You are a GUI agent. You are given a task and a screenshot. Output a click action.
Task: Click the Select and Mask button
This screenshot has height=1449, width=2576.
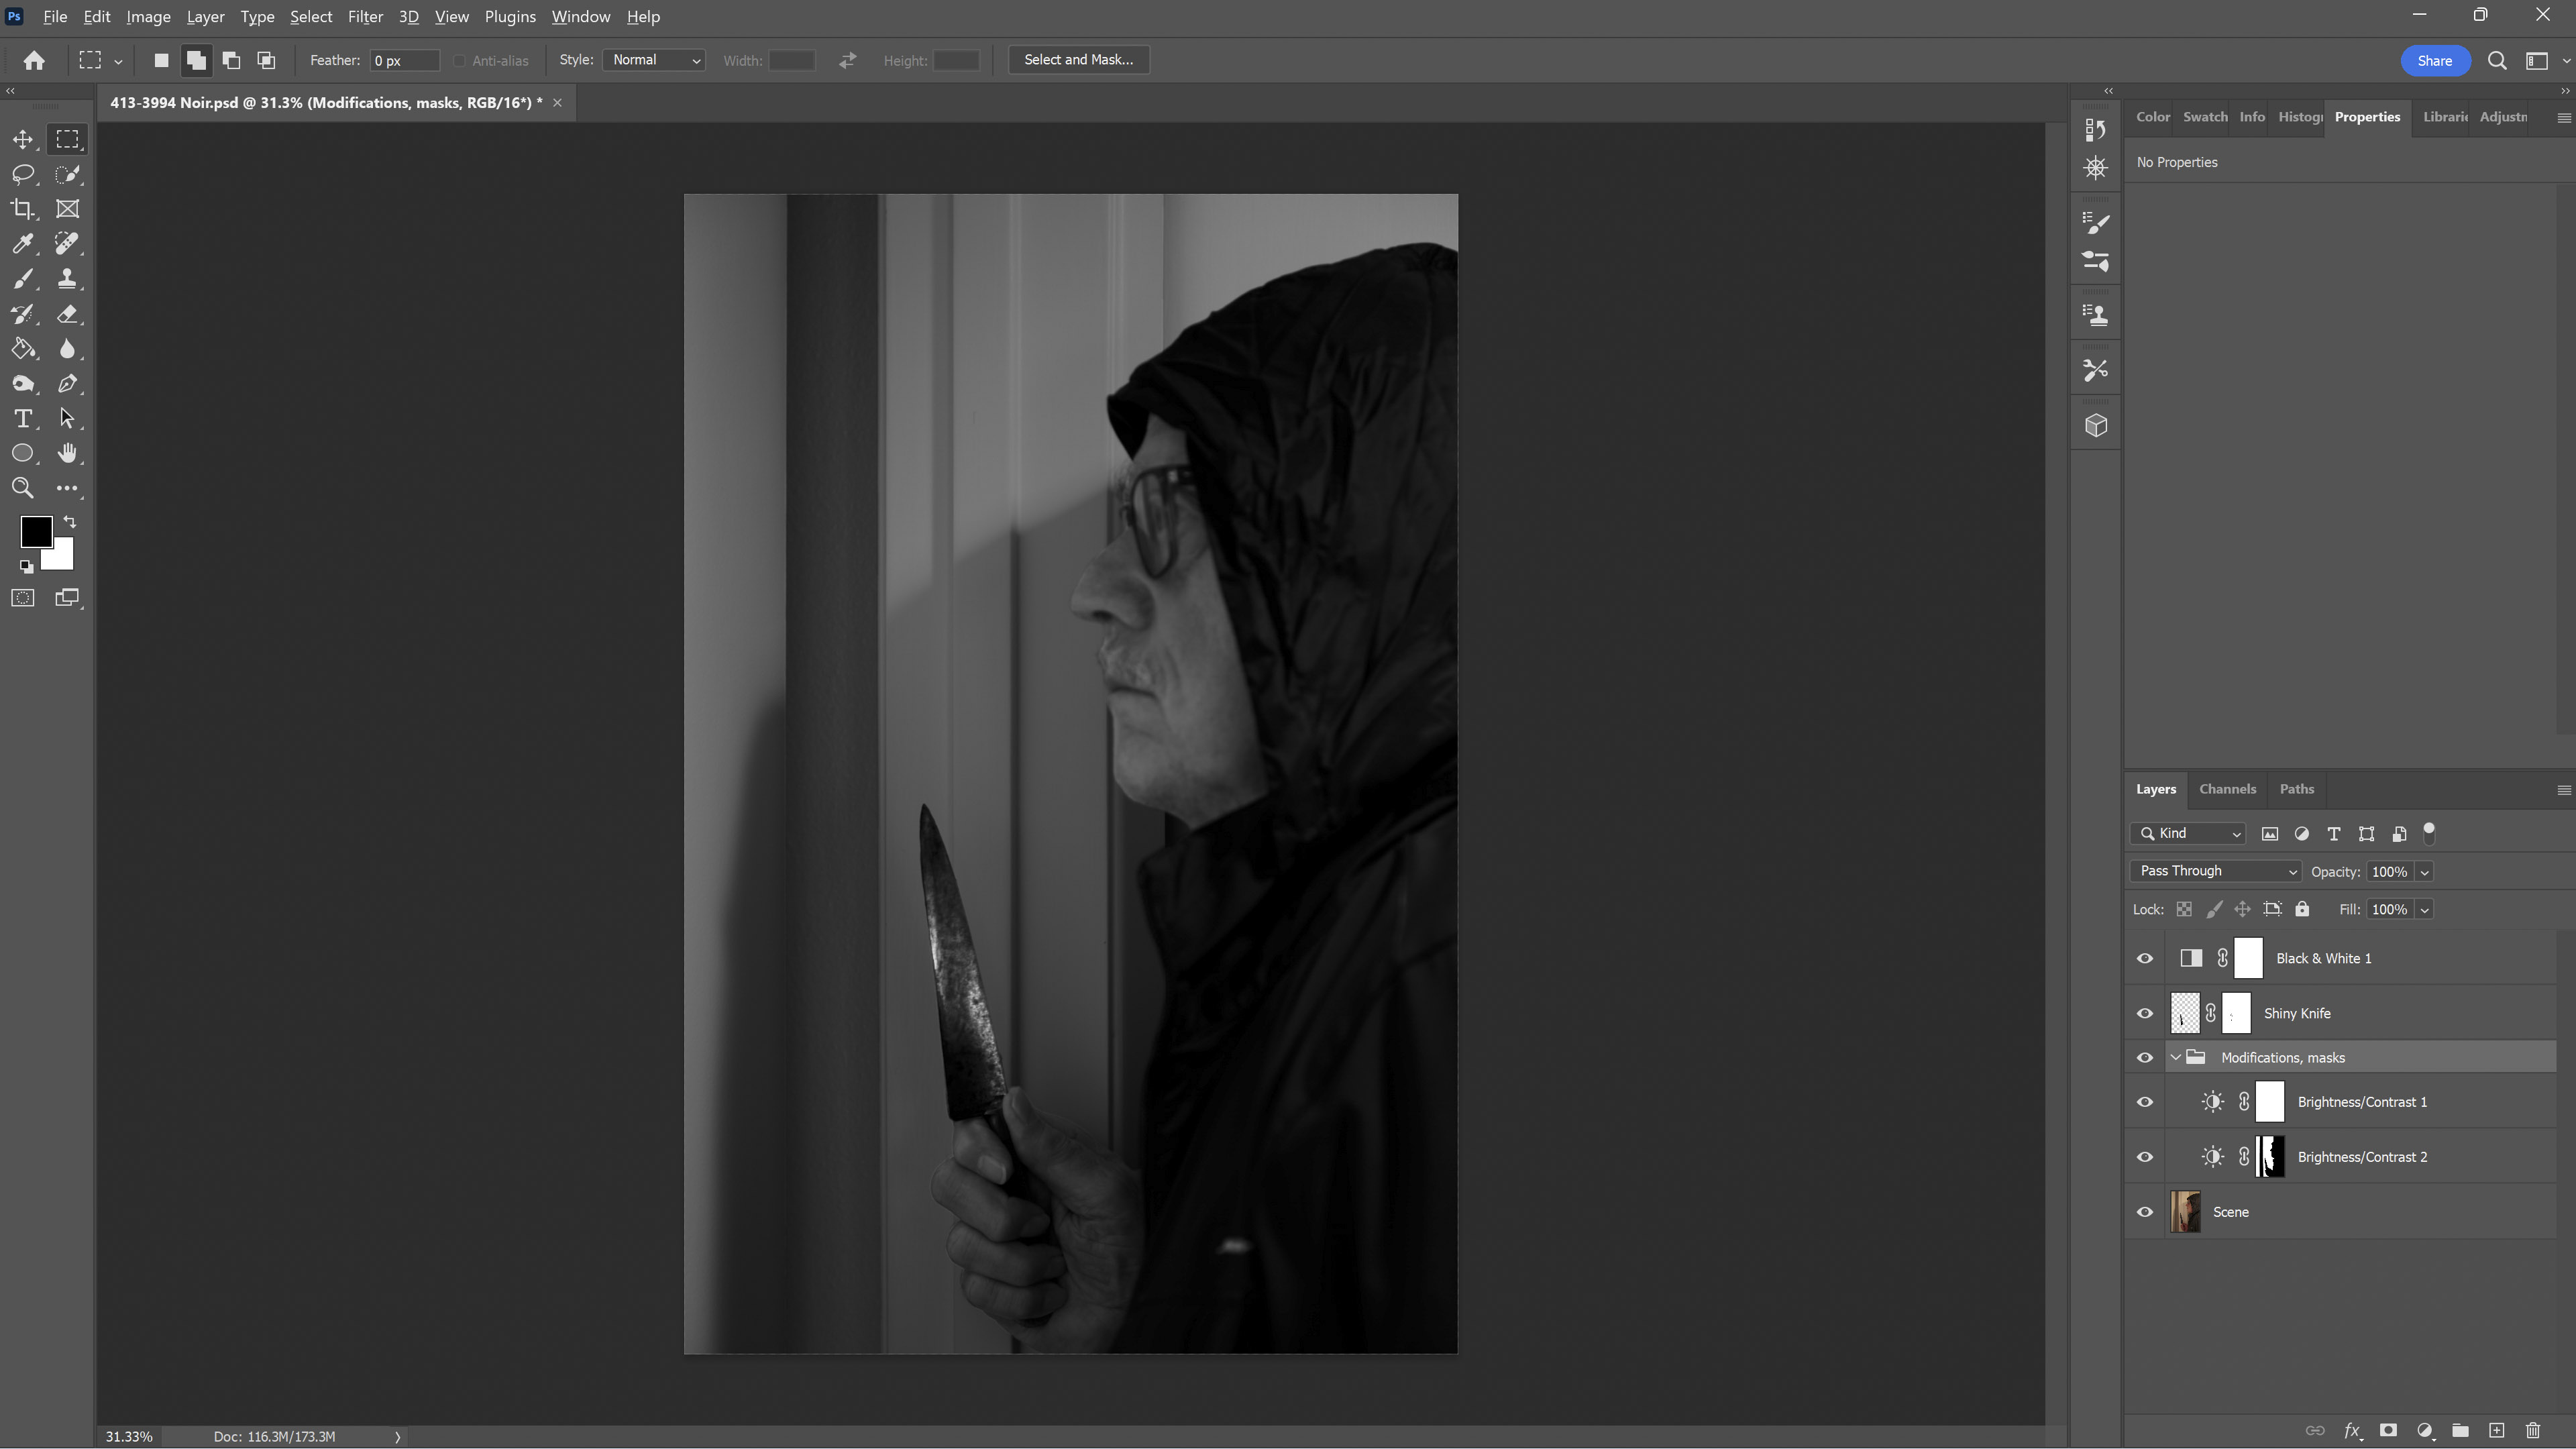(1078, 60)
